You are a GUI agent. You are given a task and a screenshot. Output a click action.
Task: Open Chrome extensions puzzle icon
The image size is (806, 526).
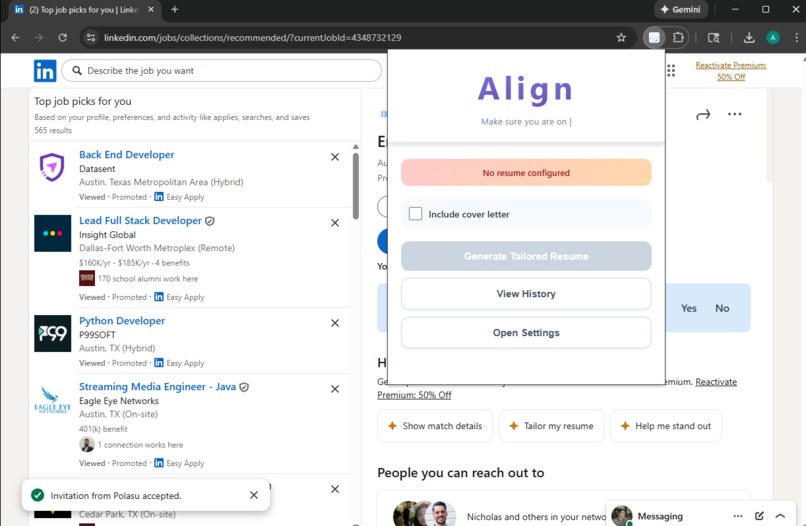pos(679,38)
